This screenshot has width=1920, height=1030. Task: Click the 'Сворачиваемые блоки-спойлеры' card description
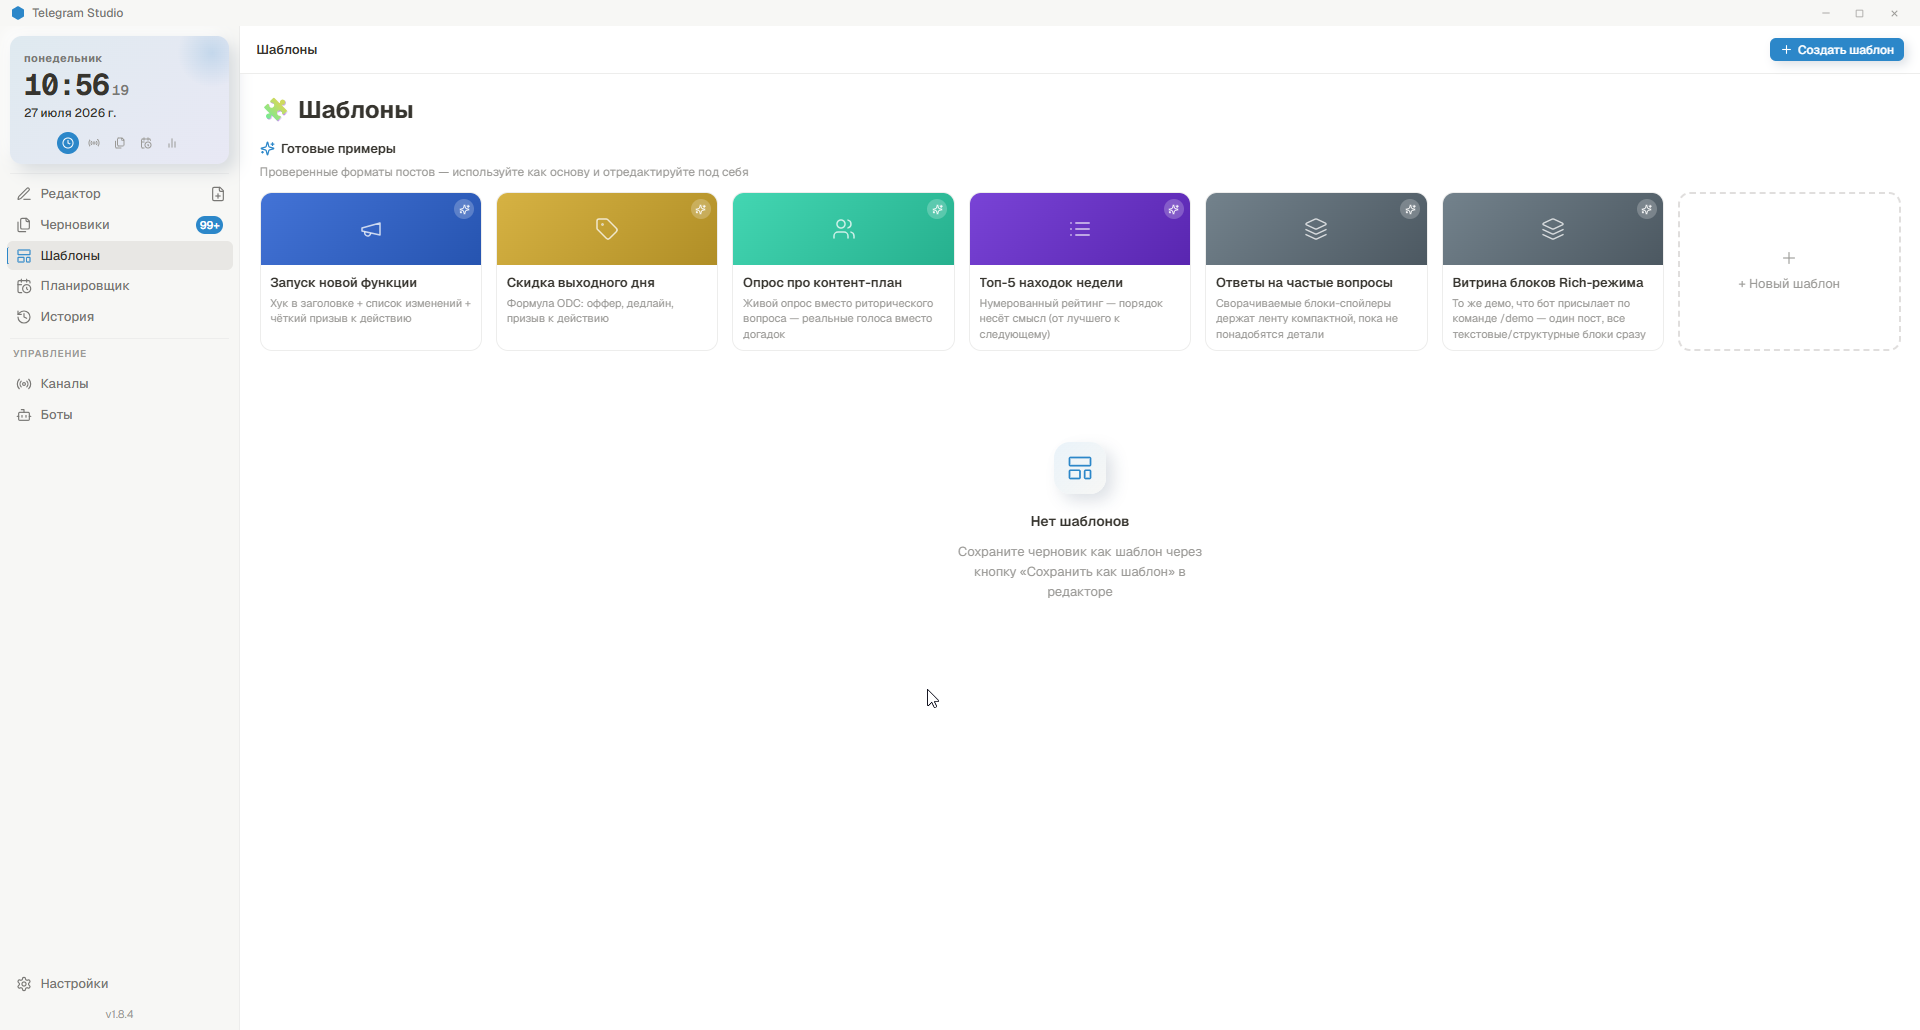coord(1307,319)
